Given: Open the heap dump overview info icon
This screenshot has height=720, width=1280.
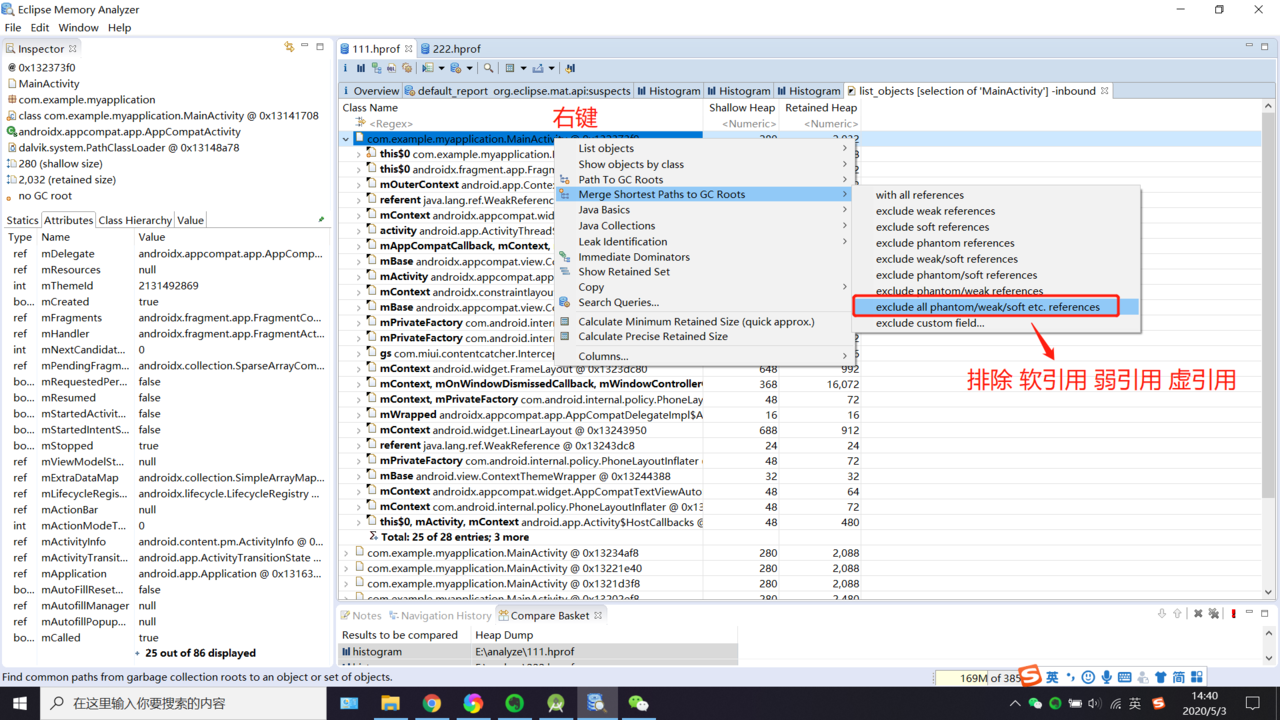Looking at the screenshot, I should (x=345, y=68).
